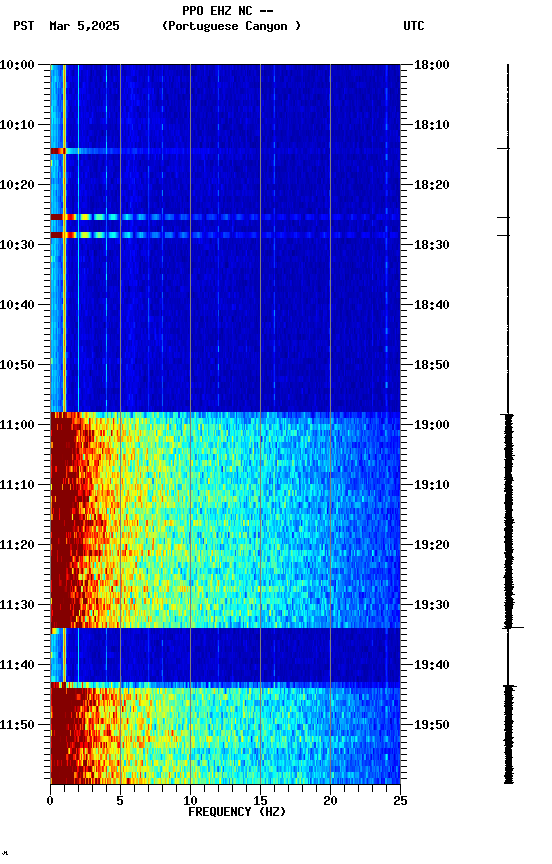Click the 'Mar 5,2025' date label
Viewport: 552px width, 864px height.
(84, 26)
